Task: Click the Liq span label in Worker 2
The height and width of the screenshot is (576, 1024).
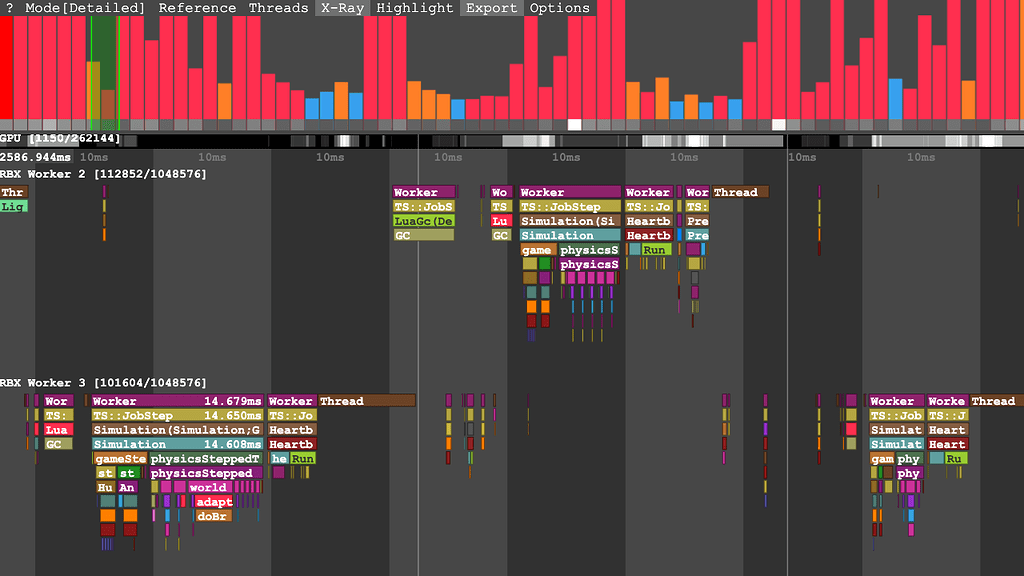Action: [x=12, y=206]
